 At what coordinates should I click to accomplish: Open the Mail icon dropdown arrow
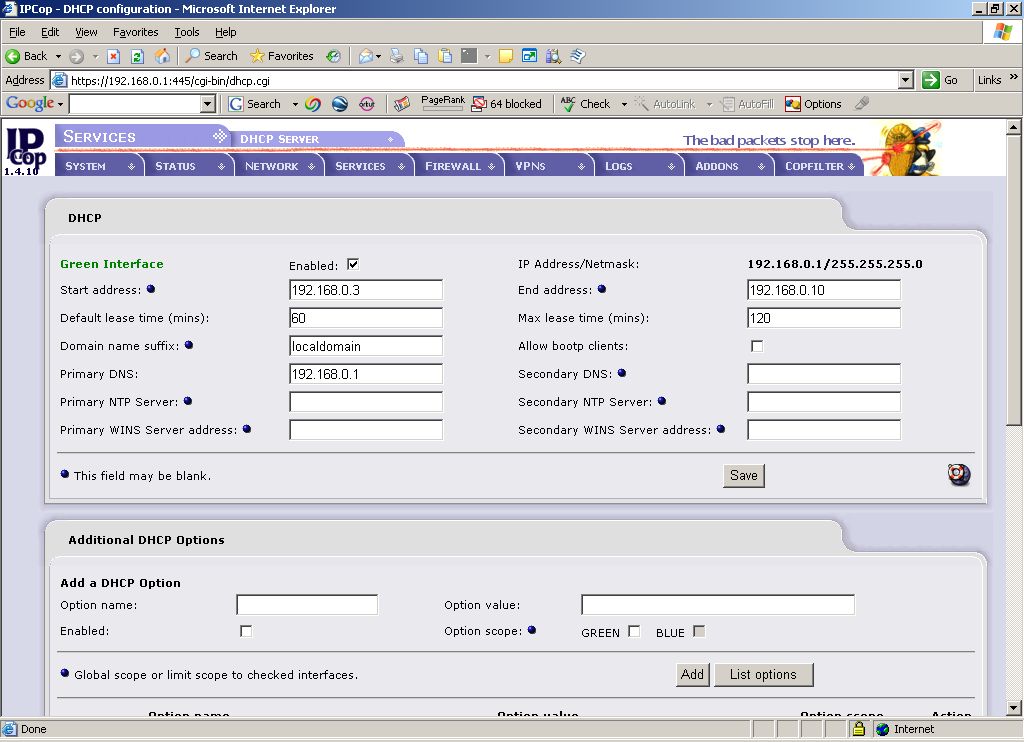378,57
